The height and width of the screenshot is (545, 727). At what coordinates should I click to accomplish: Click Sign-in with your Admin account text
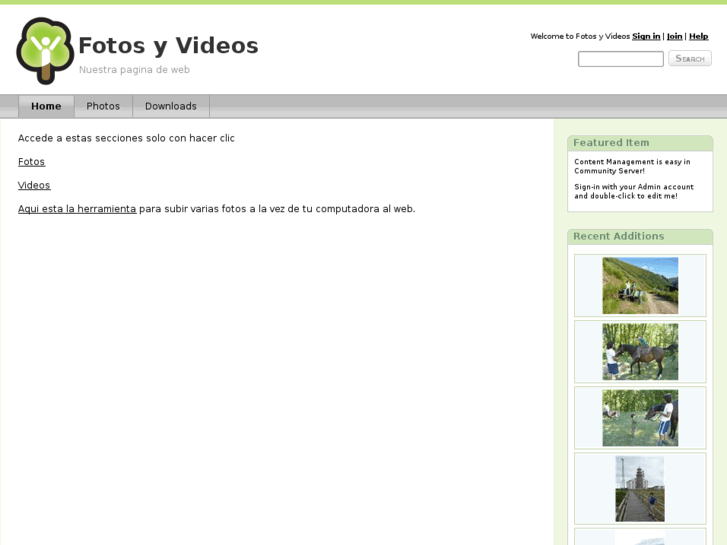pos(634,191)
